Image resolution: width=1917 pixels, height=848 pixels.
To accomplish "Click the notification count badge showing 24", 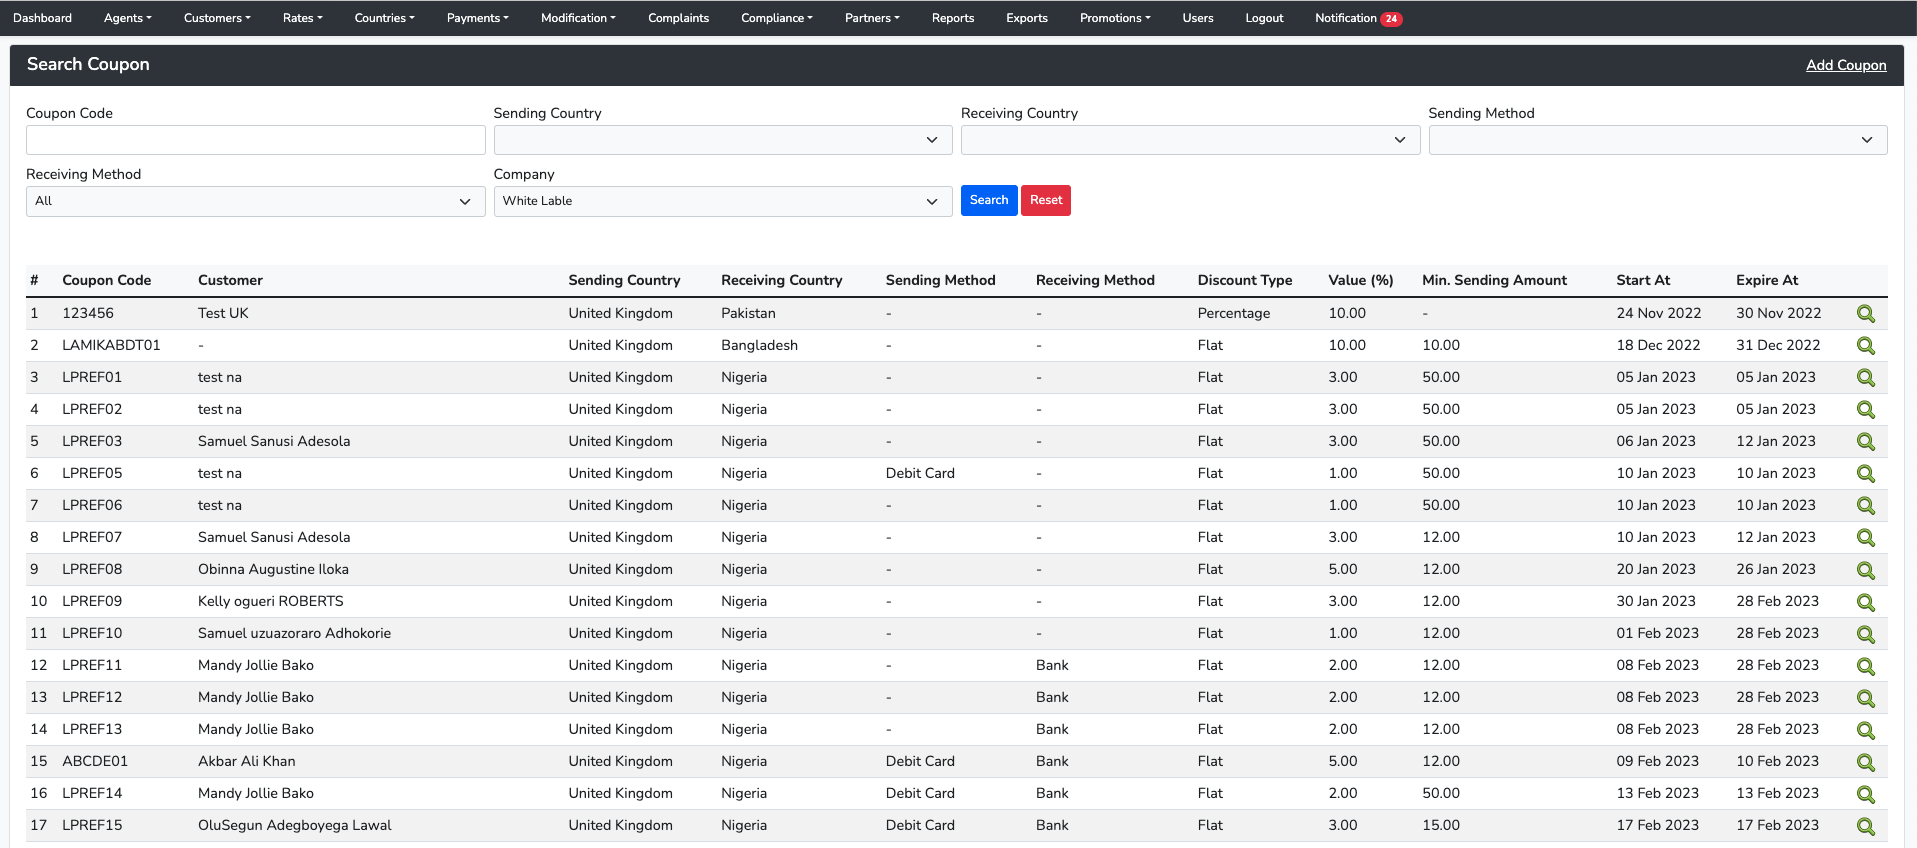I will click(1391, 19).
